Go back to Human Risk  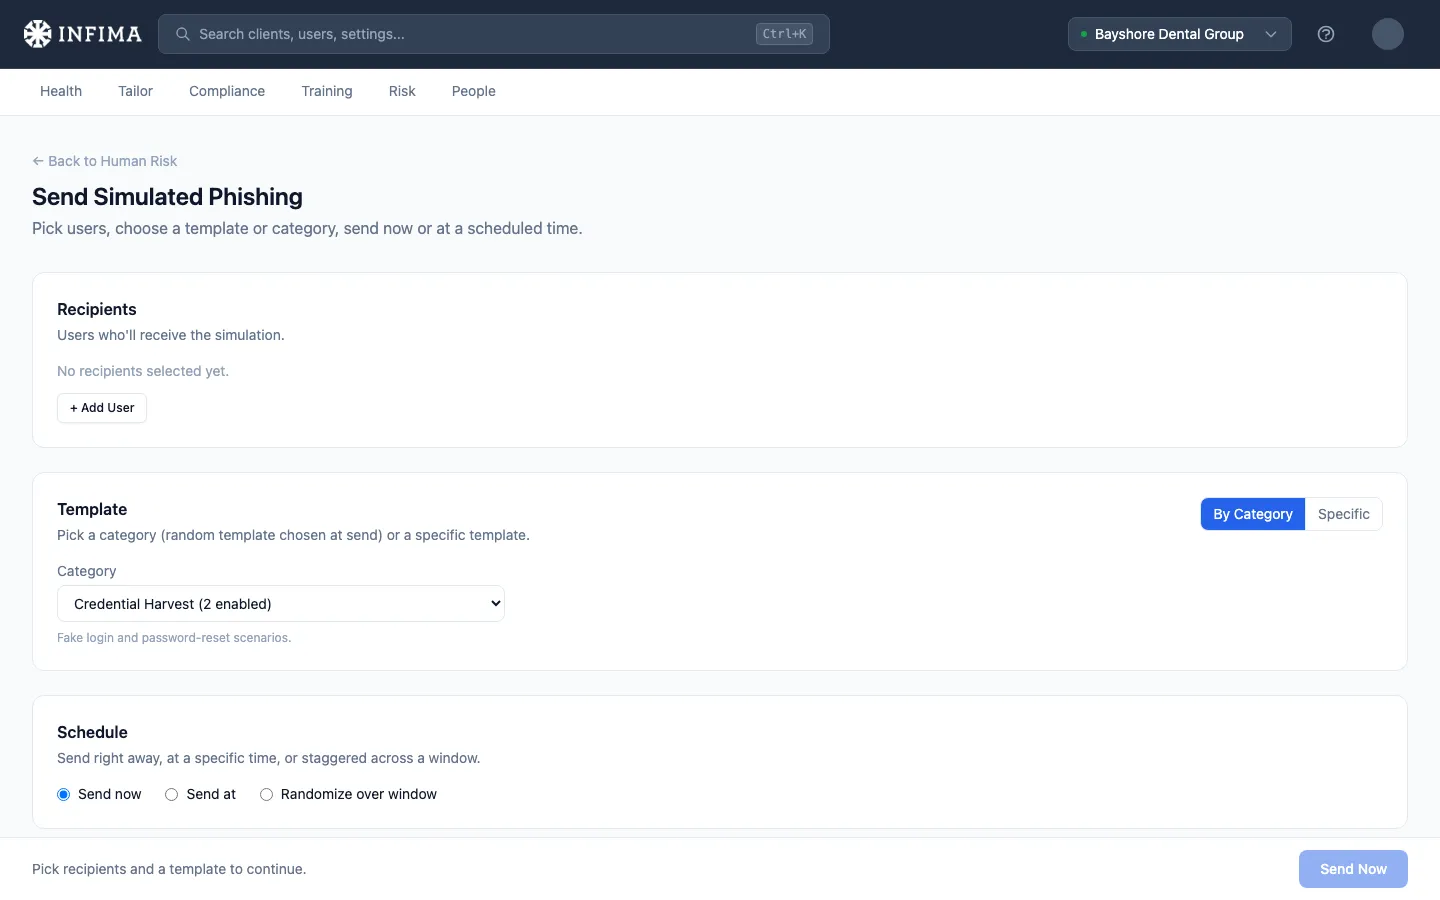(105, 161)
